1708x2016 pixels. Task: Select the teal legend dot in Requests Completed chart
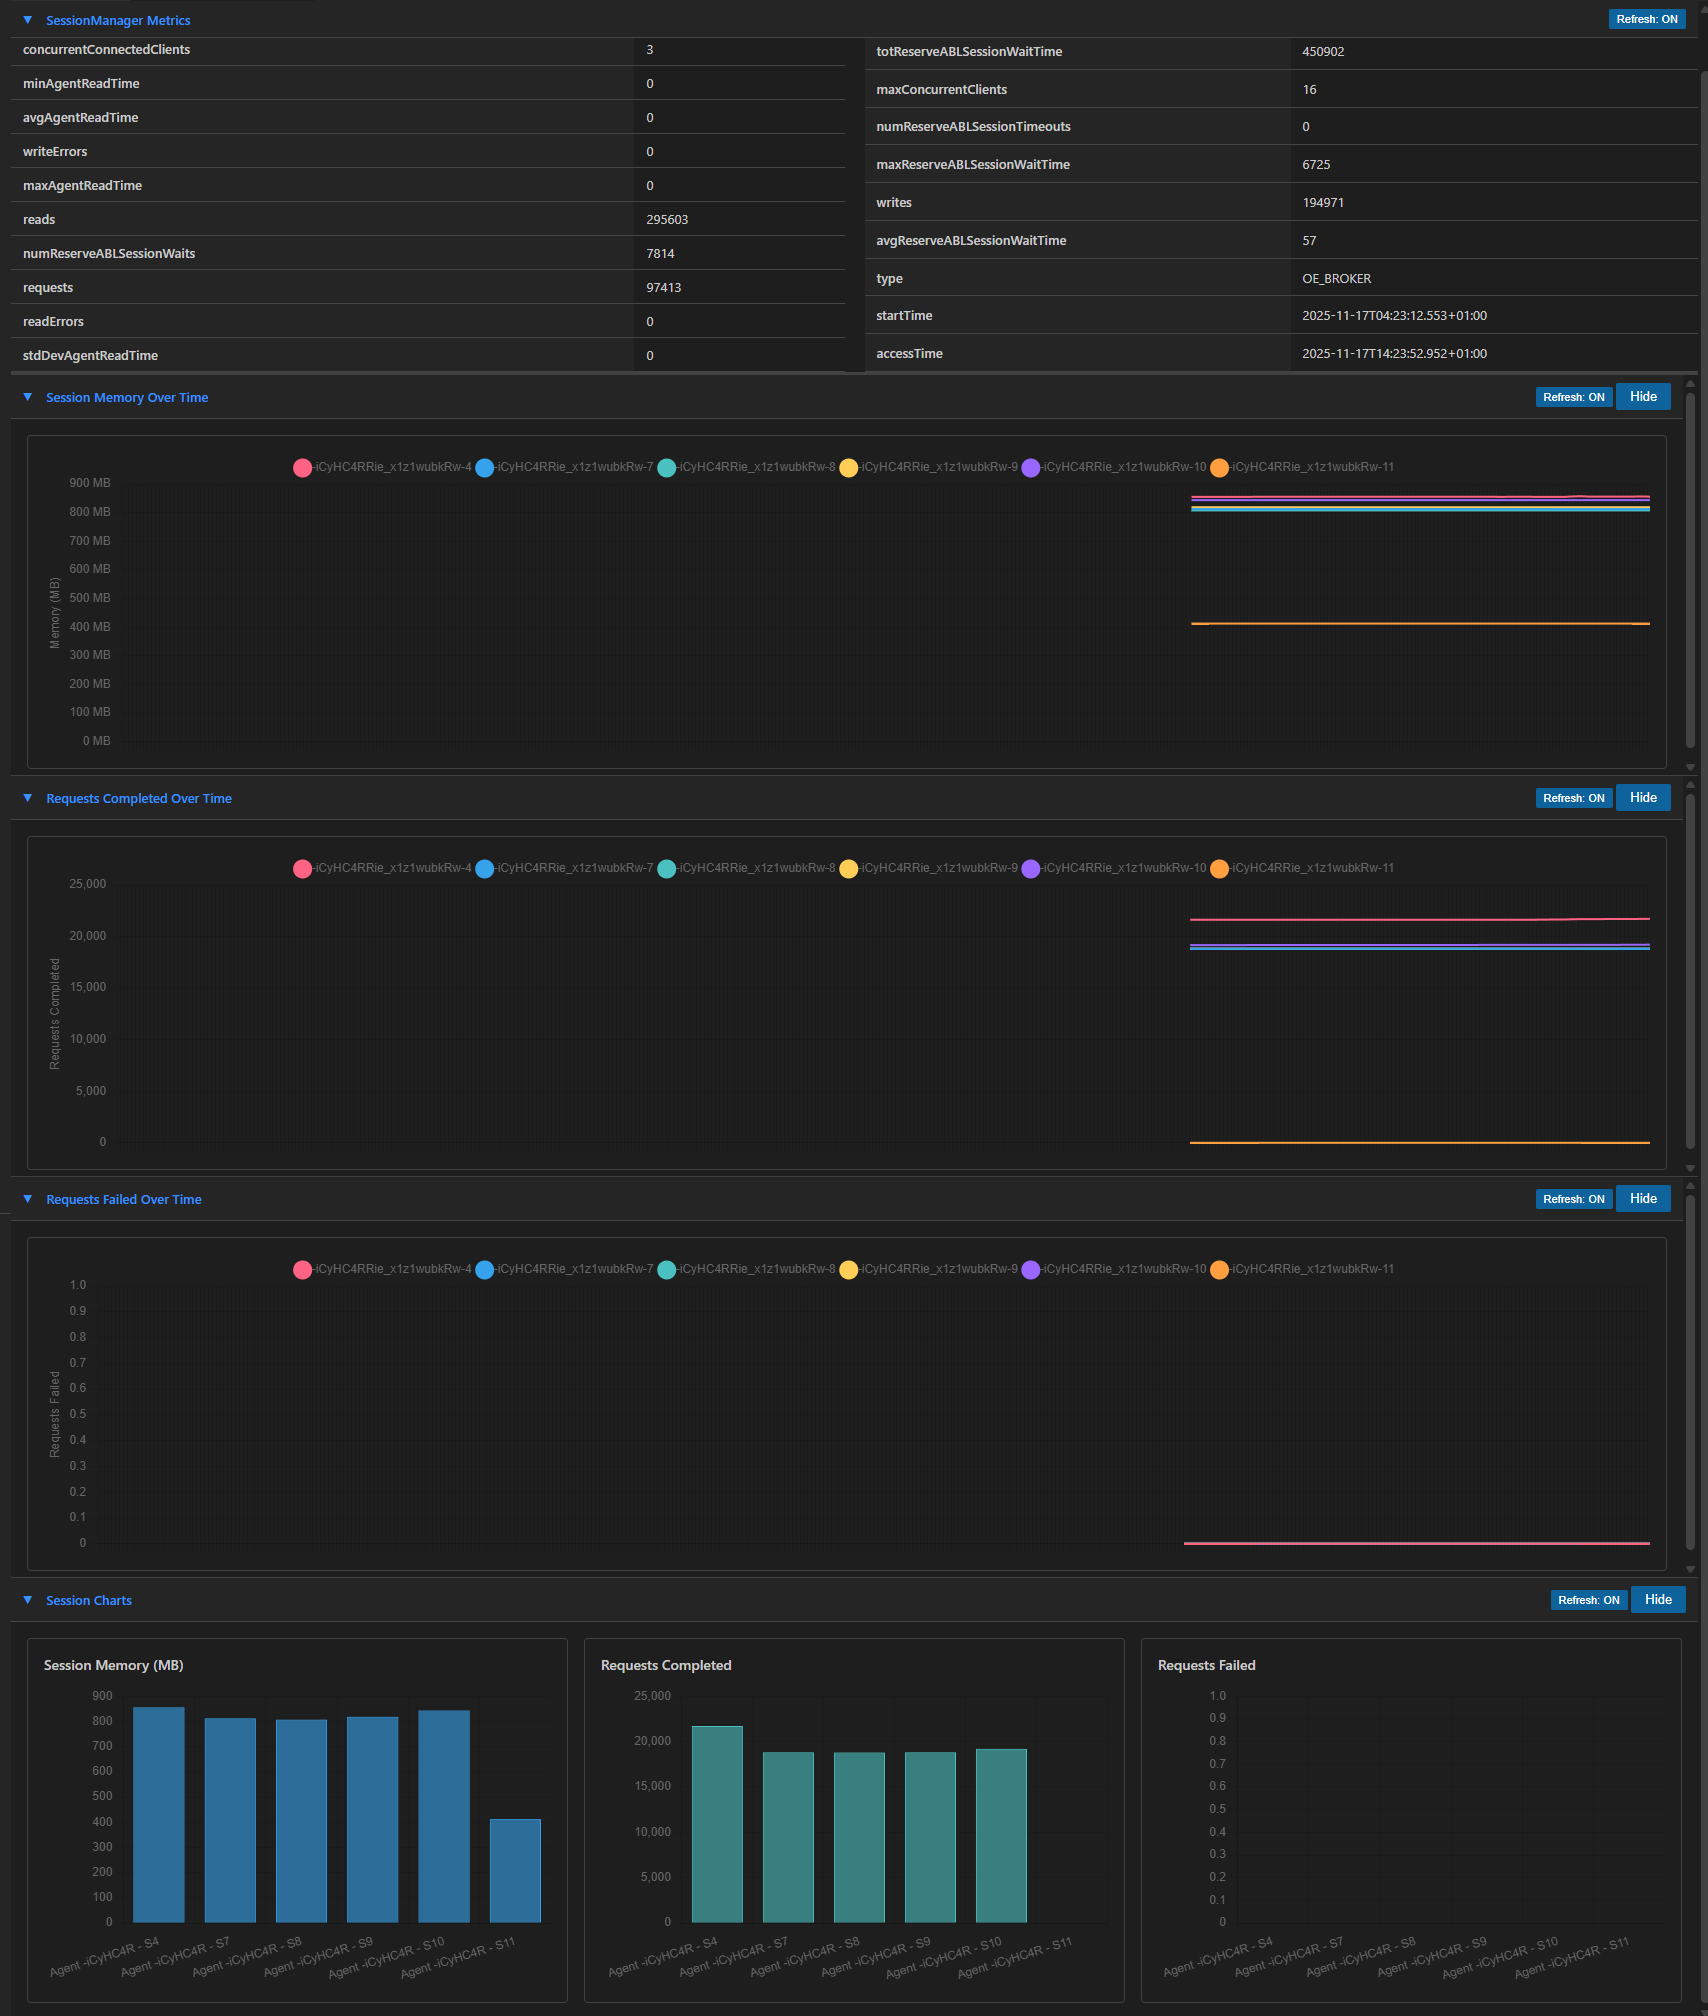[x=666, y=868]
